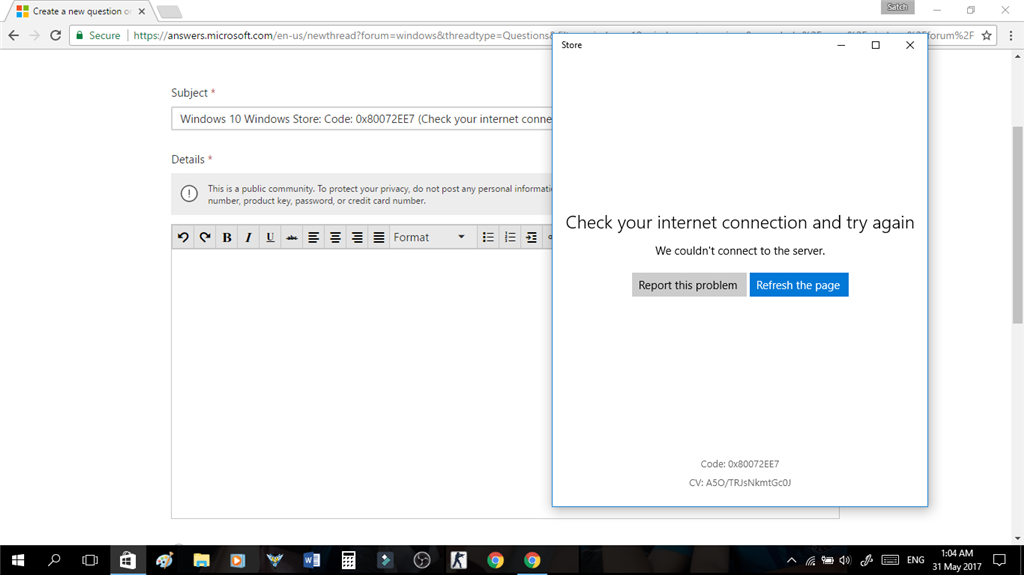Viewport: 1024px width, 575px height.
Task: Open Microsoft Word from the taskbar
Action: (312, 560)
